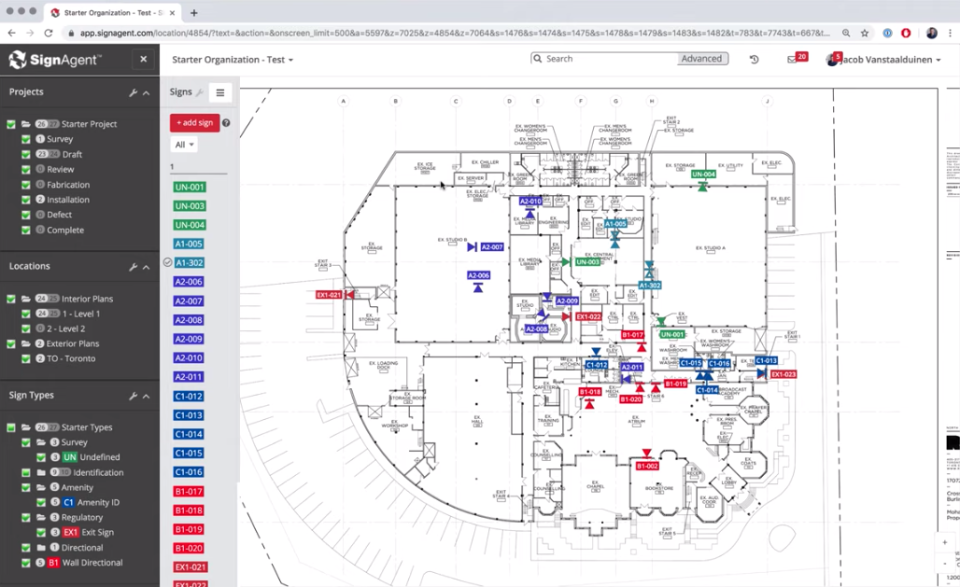Image resolution: width=960 pixels, height=587 pixels.
Task: Open the Starter Organization - Test dropdown
Action: coord(233,59)
